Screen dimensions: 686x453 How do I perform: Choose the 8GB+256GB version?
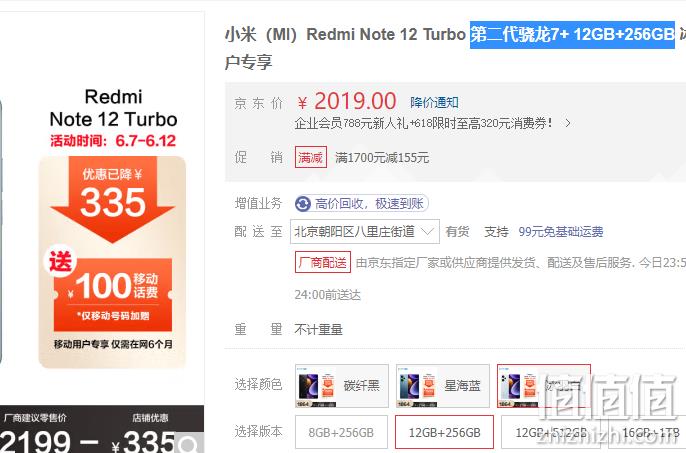pyautogui.click(x=341, y=432)
